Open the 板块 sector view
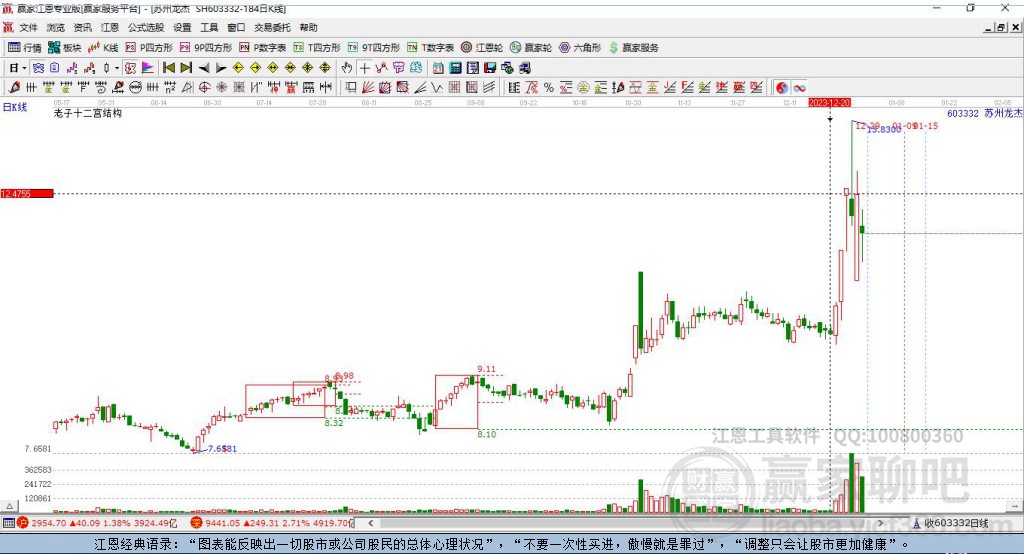 tap(65, 48)
